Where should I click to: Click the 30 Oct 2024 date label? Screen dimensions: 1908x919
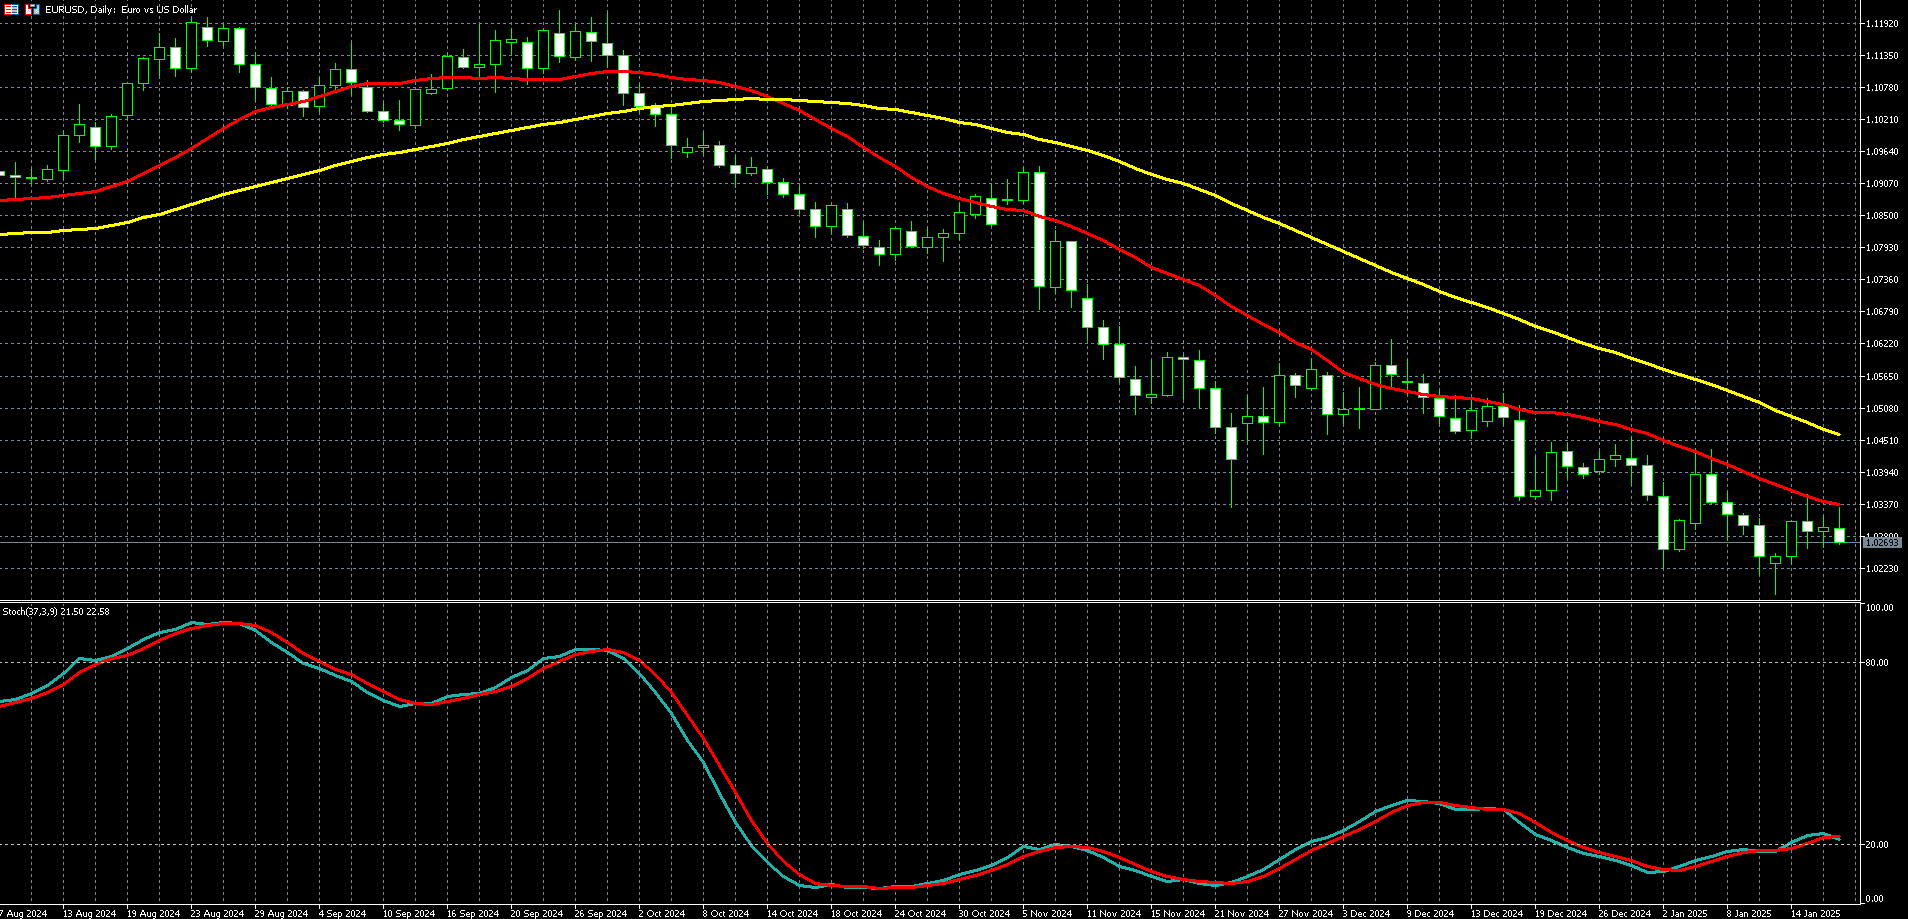(984, 913)
